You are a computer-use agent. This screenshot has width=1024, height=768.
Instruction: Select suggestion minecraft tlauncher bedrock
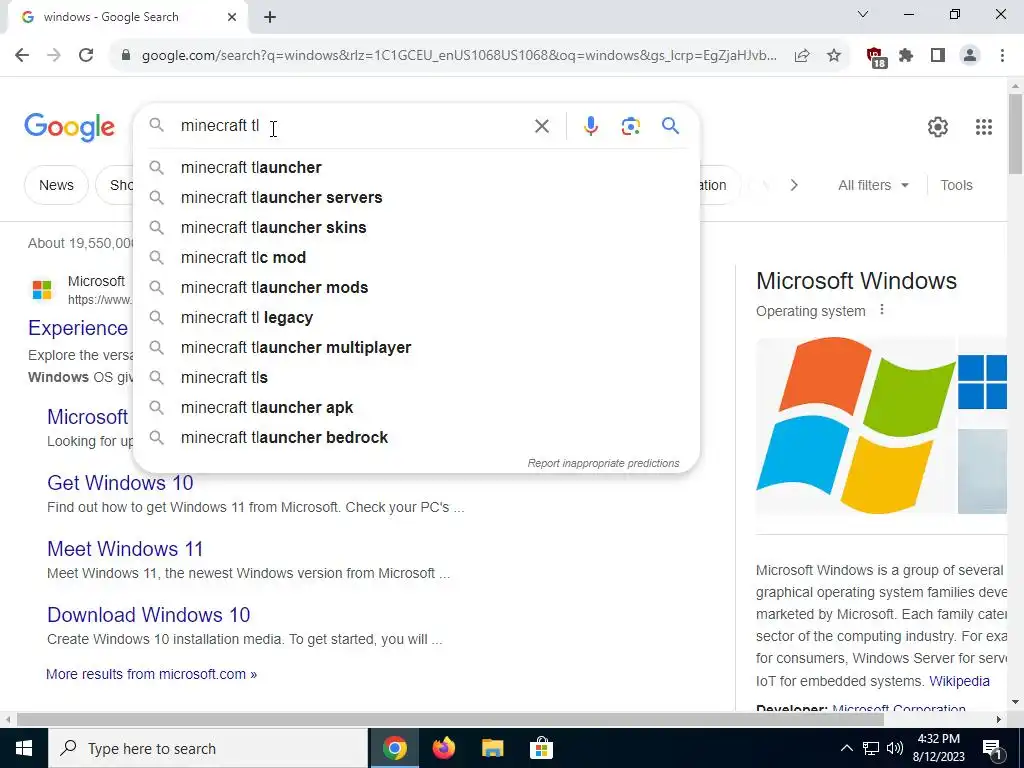[x=416, y=438]
